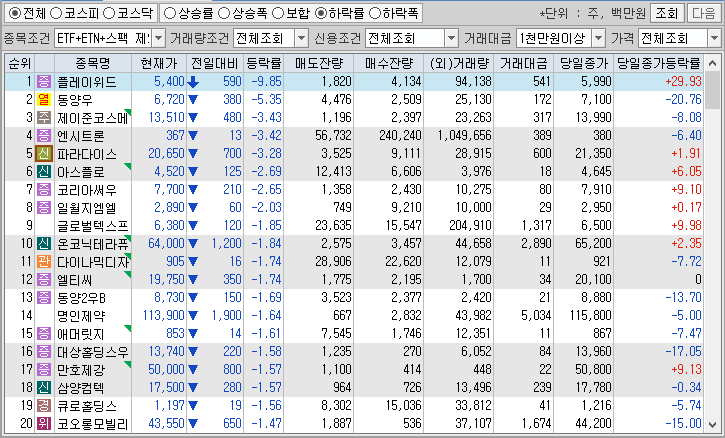The image size is (725, 438).
Task: Click the -20.76 value in 동양우 row
Action: pos(683,99)
